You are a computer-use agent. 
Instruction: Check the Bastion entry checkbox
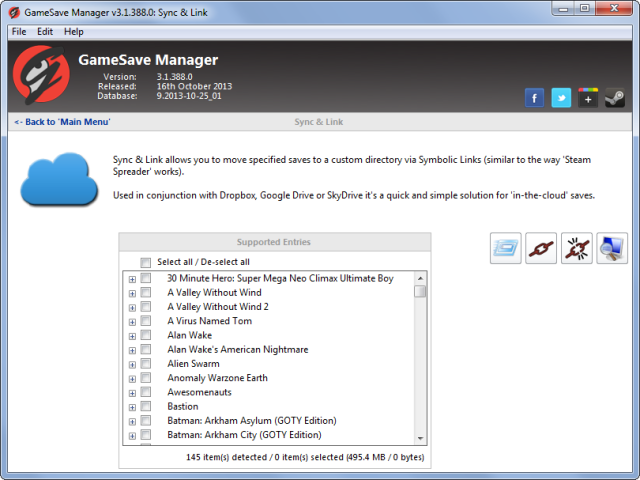[x=146, y=406]
